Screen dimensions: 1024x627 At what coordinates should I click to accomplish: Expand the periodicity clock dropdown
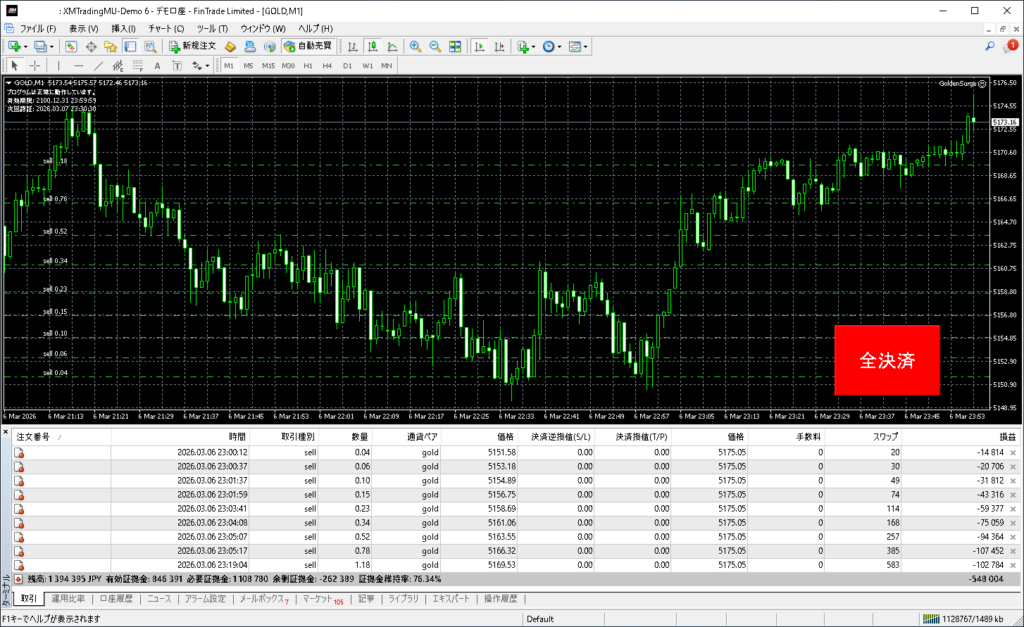(x=561, y=47)
